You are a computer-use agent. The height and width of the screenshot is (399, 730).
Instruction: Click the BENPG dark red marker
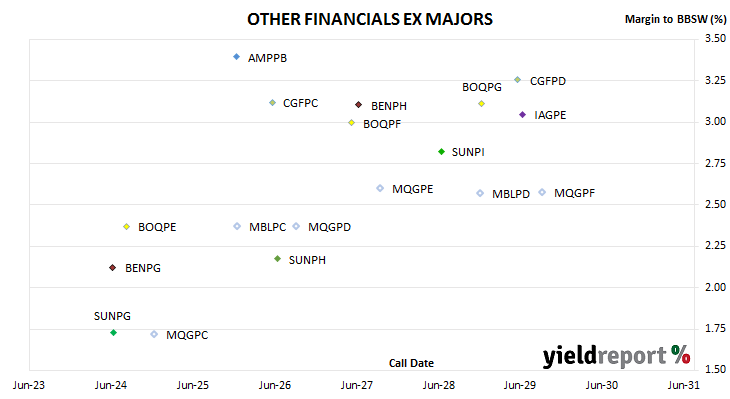click(112, 268)
